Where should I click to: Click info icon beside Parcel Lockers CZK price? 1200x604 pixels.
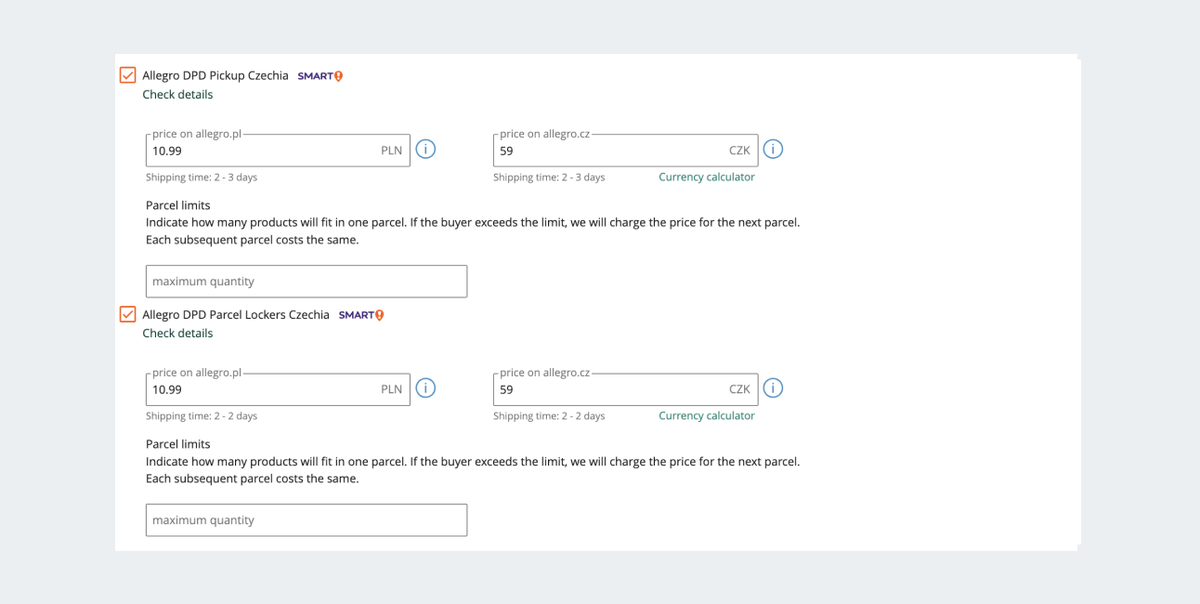point(773,389)
